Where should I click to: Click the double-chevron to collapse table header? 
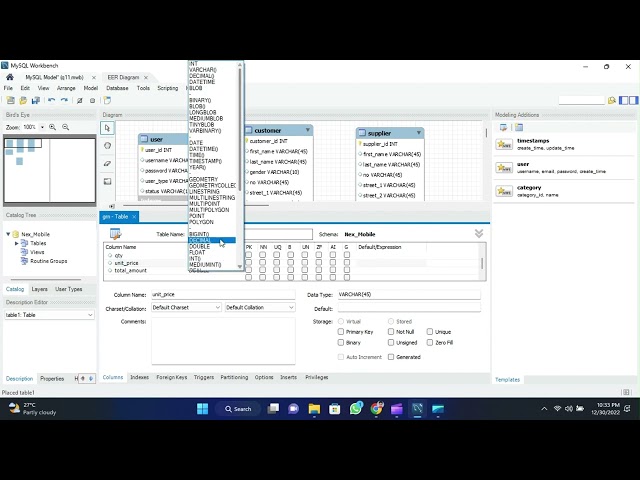point(479,233)
